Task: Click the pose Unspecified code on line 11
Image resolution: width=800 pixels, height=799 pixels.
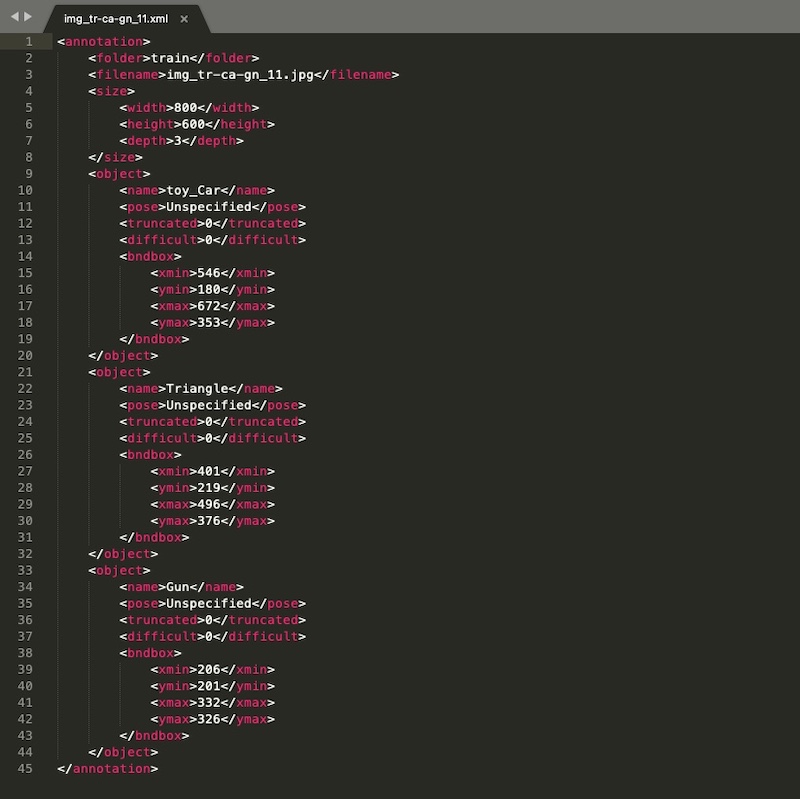Action: 213,207
